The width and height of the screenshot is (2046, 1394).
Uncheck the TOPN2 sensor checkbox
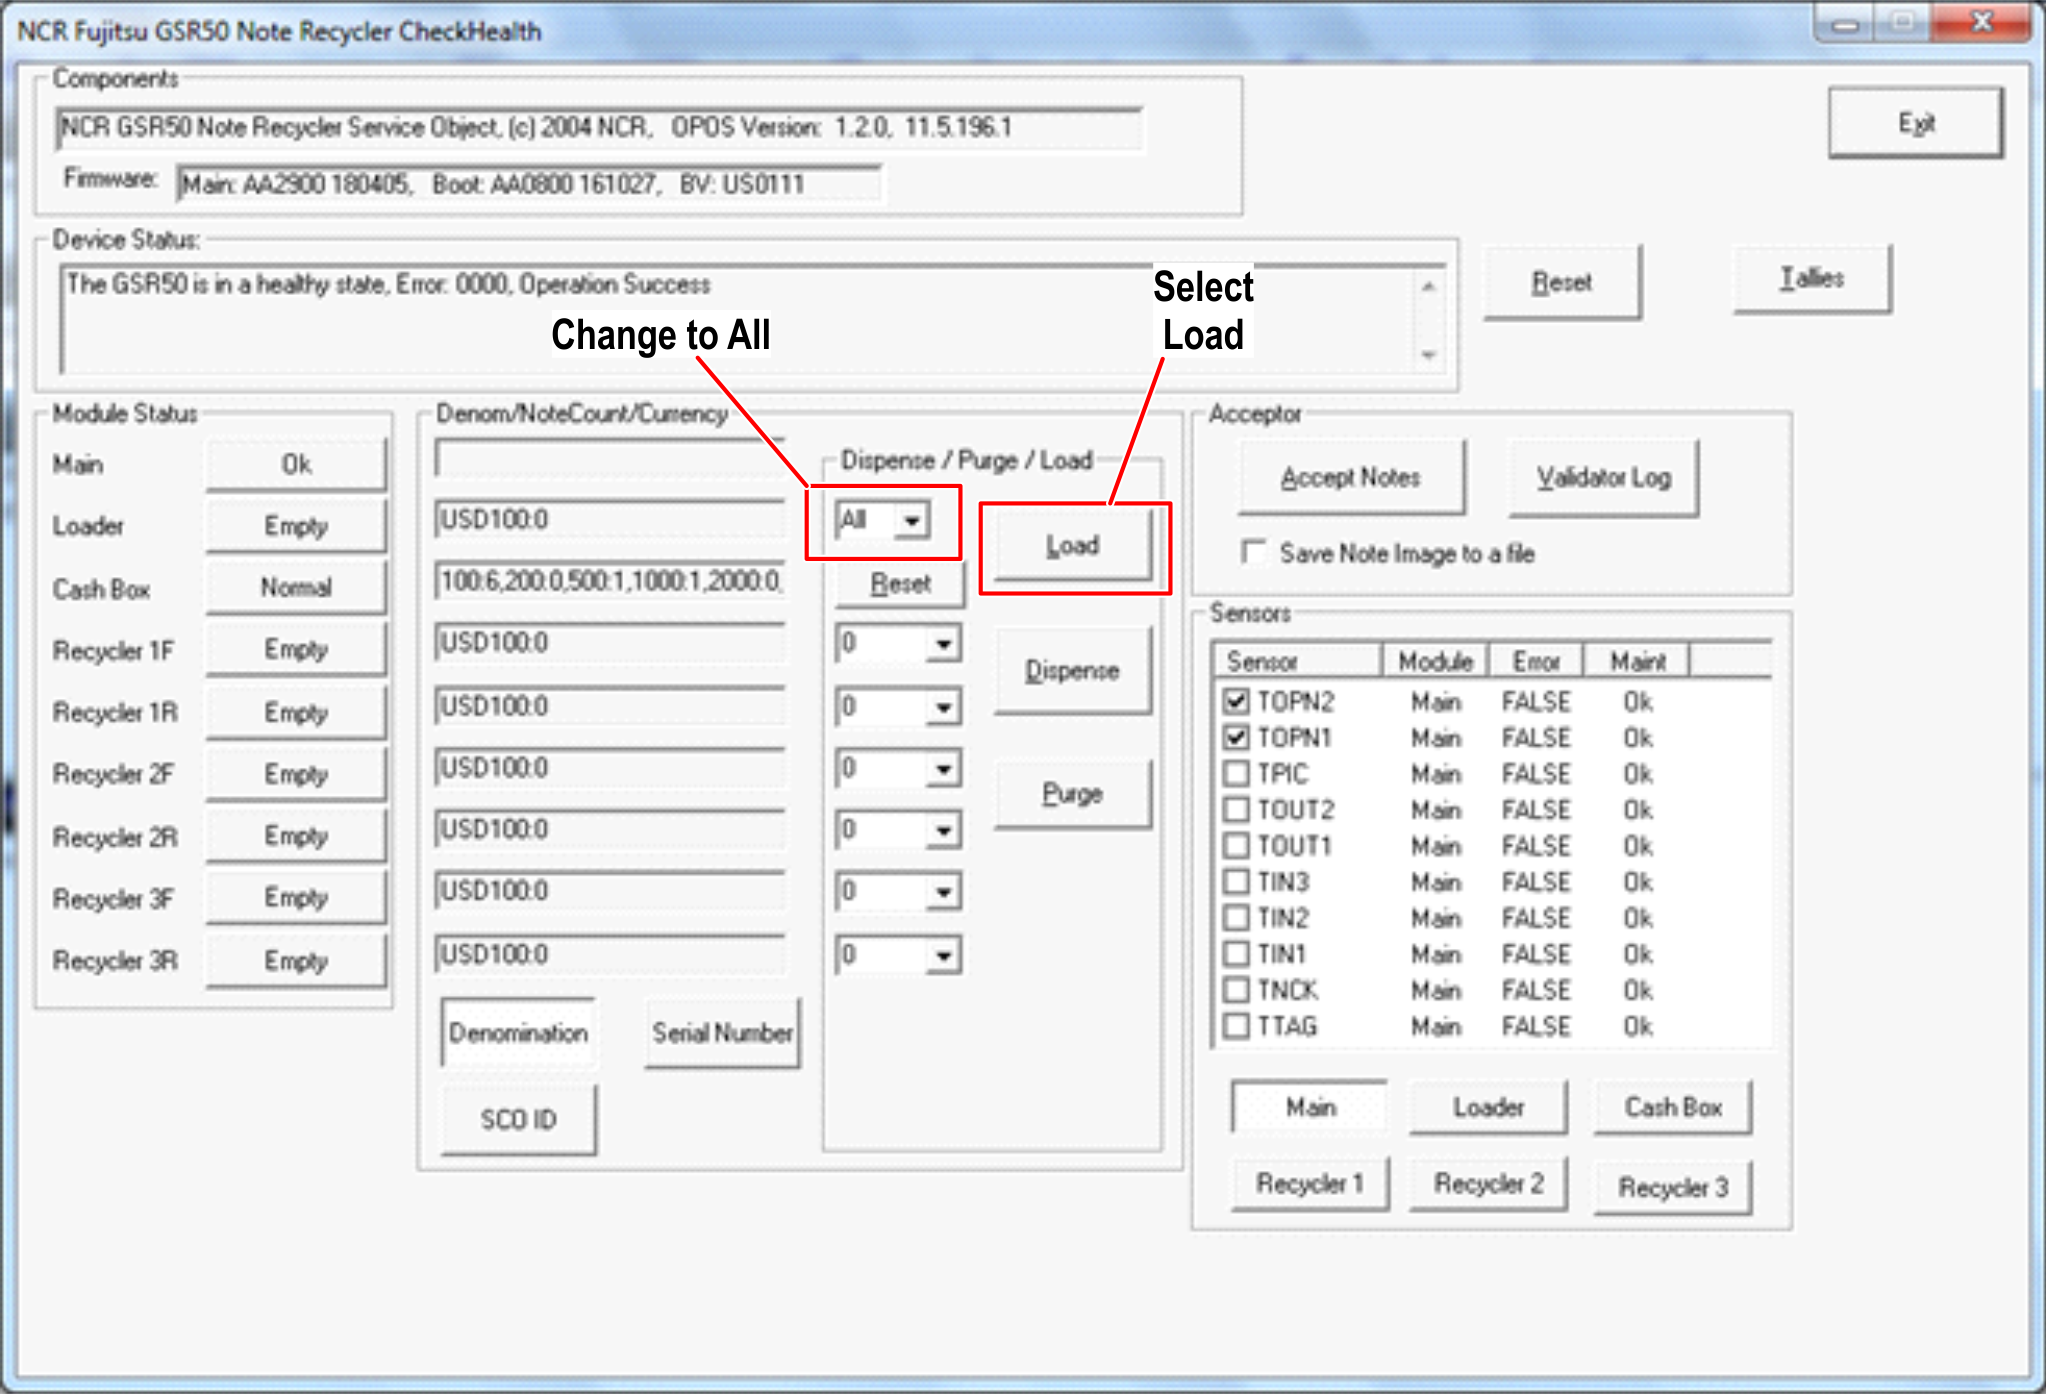tap(1237, 701)
